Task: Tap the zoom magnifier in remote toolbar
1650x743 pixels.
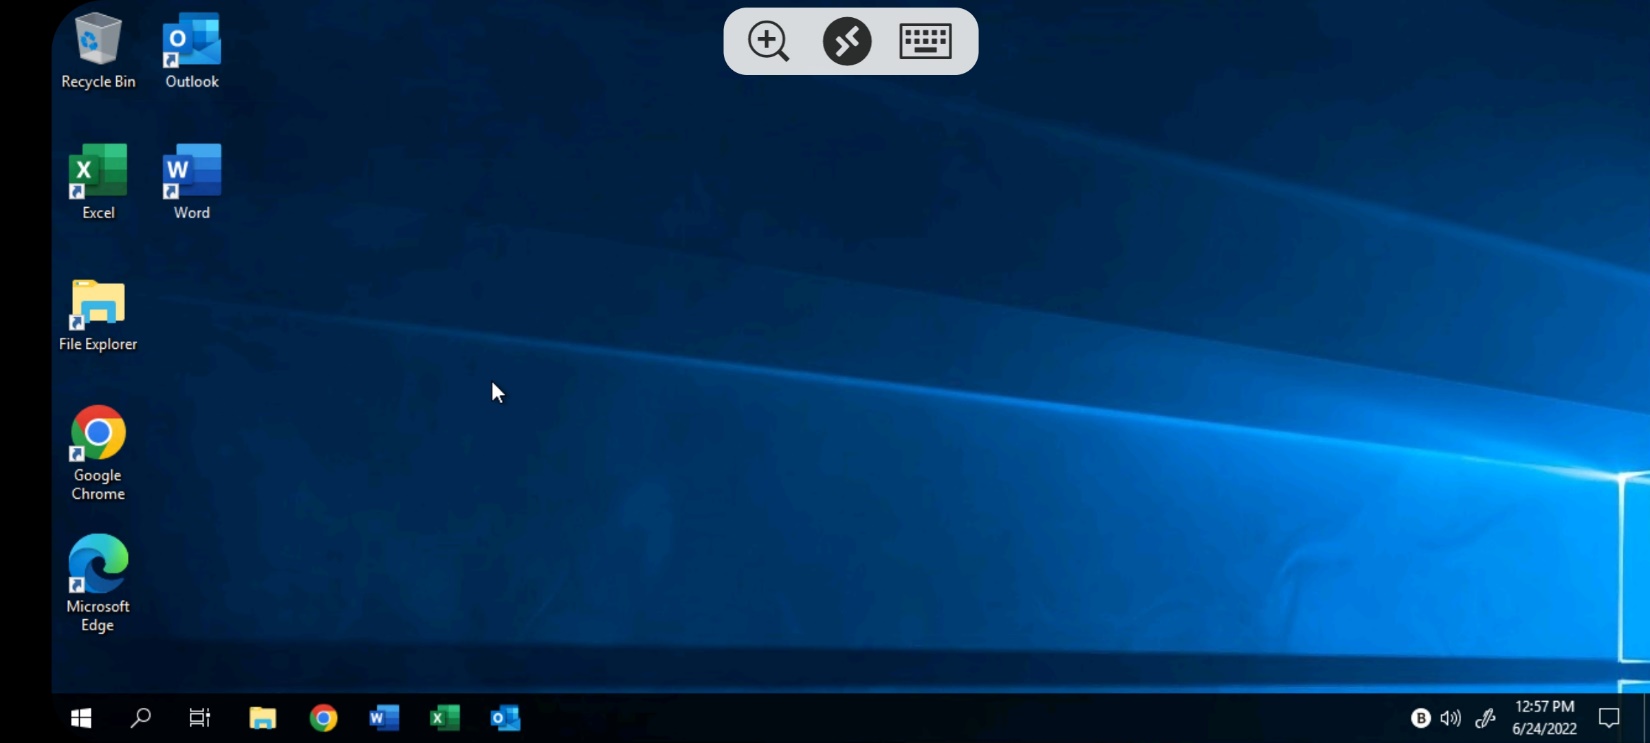Action: click(768, 41)
